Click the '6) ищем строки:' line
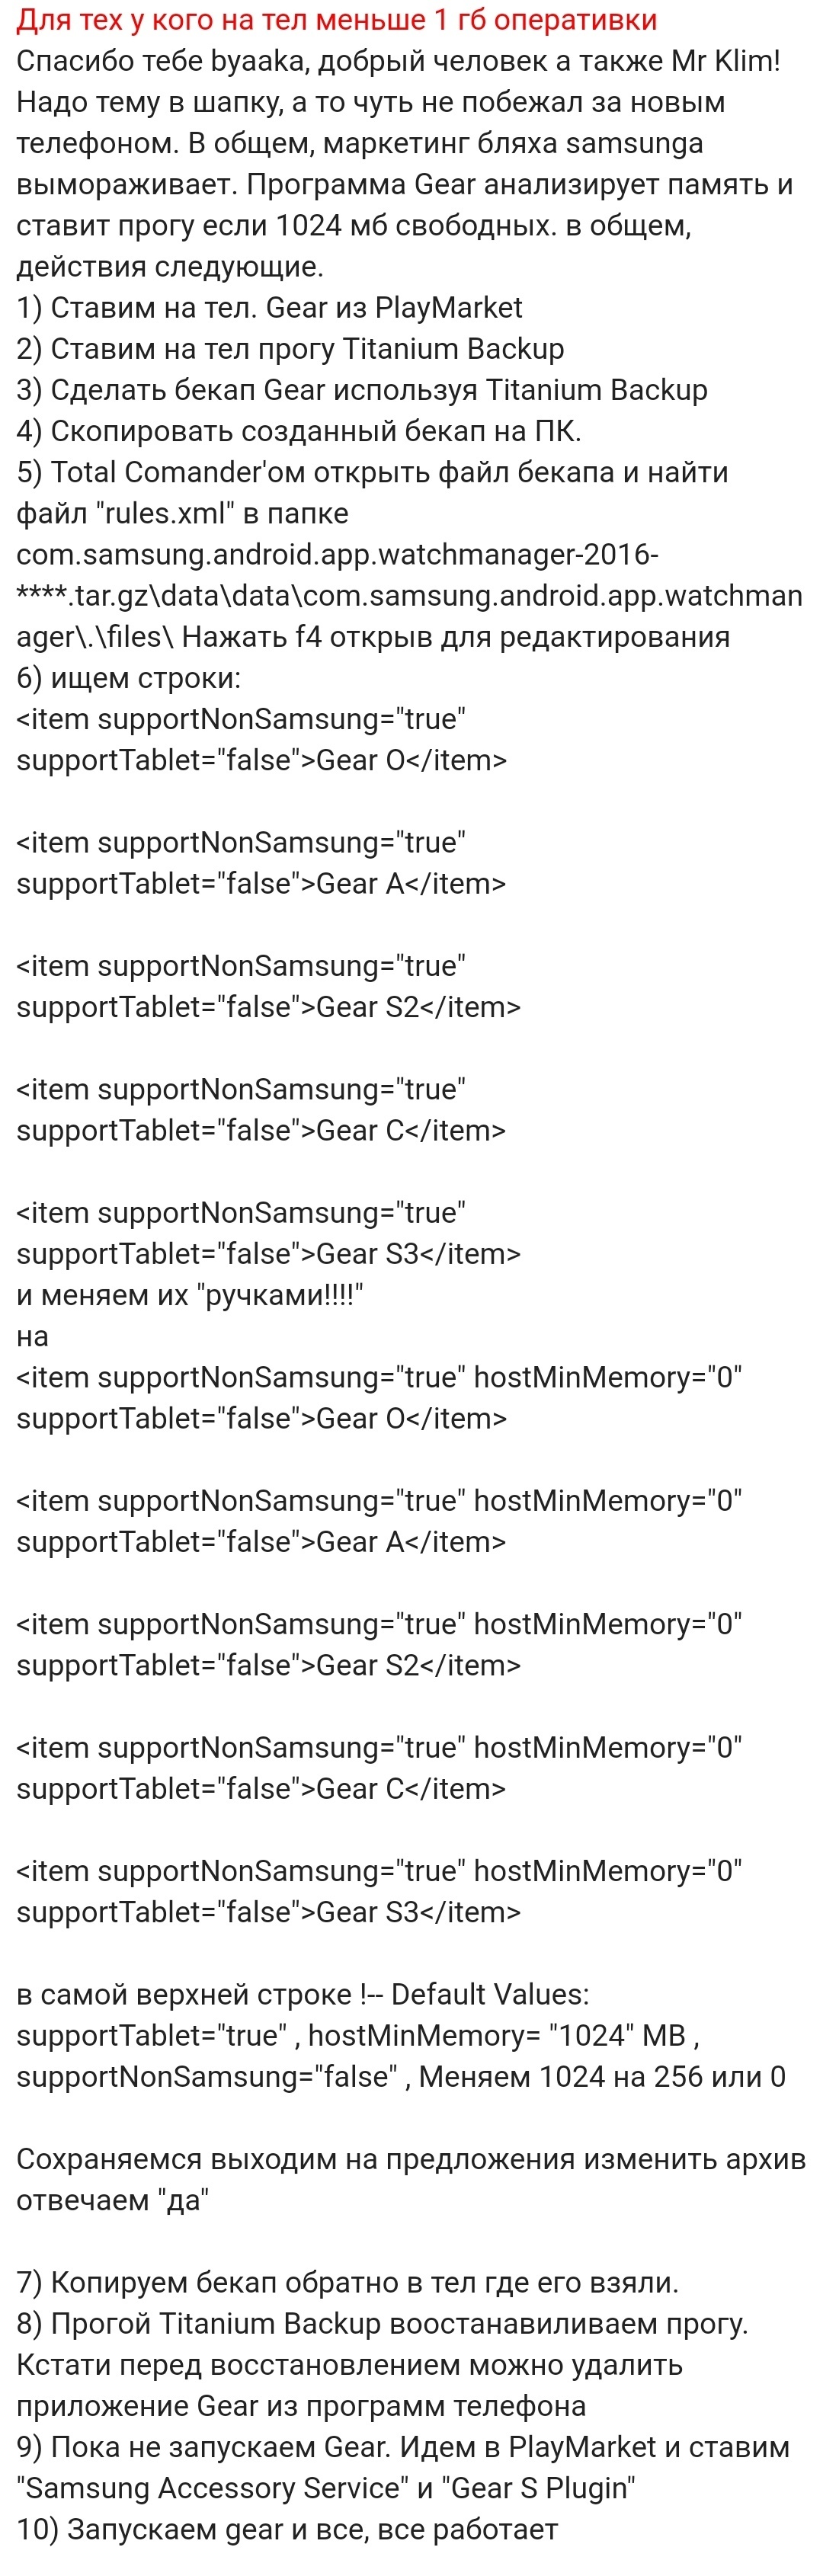The height and width of the screenshot is (2576, 823). 129,677
